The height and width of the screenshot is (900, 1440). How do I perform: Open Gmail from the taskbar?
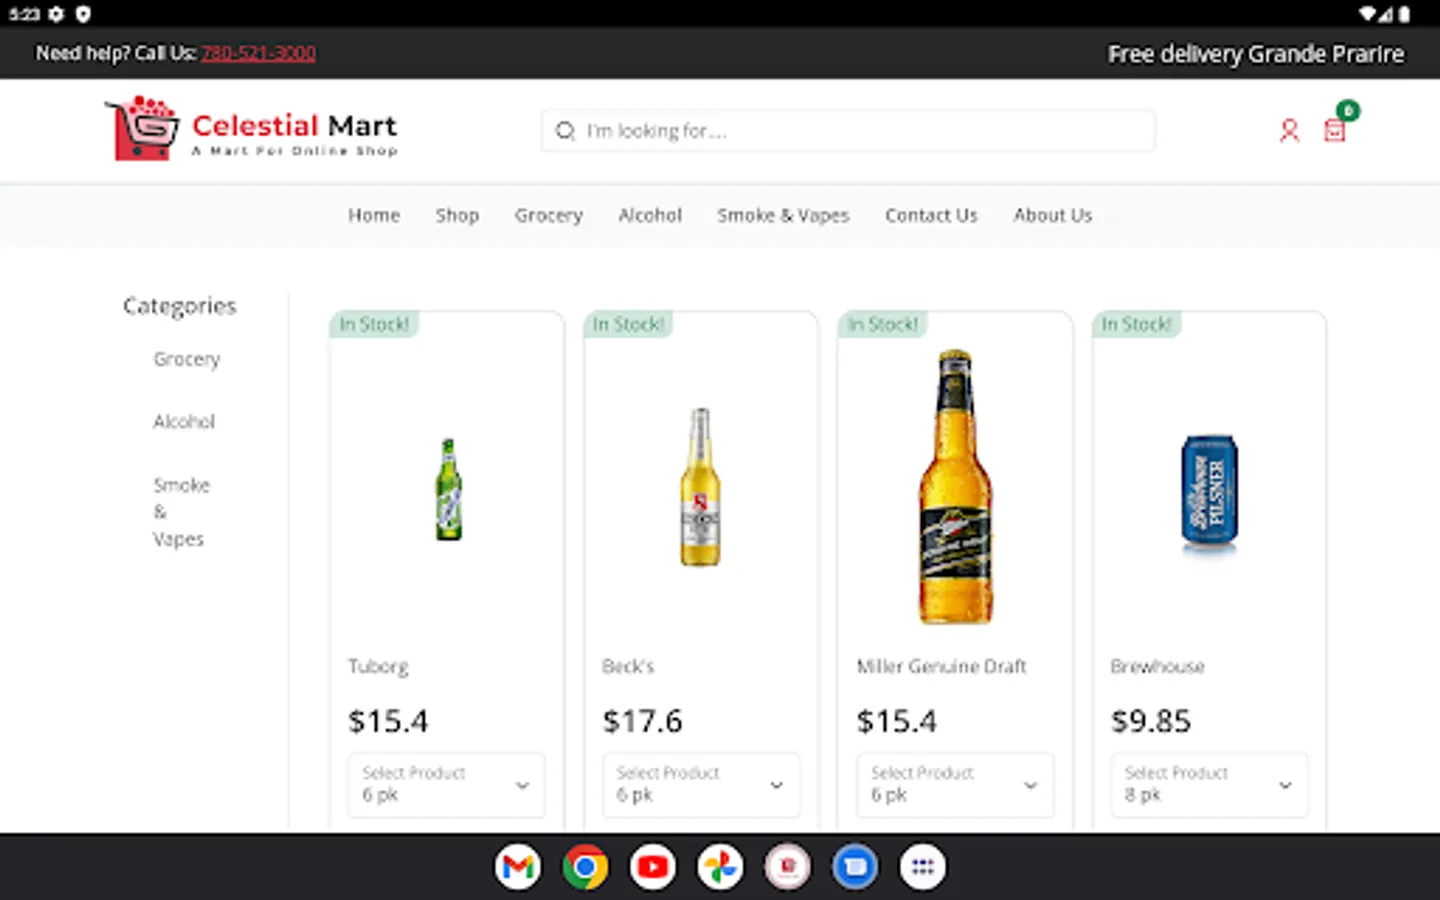517,866
